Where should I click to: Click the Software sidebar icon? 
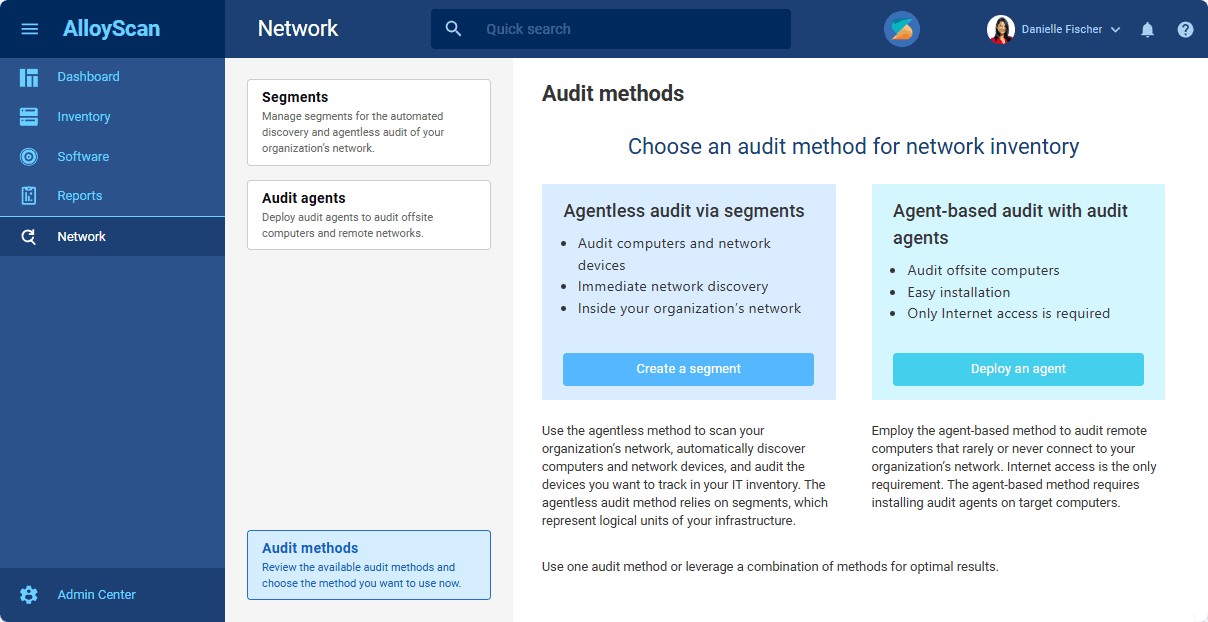coord(29,157)
